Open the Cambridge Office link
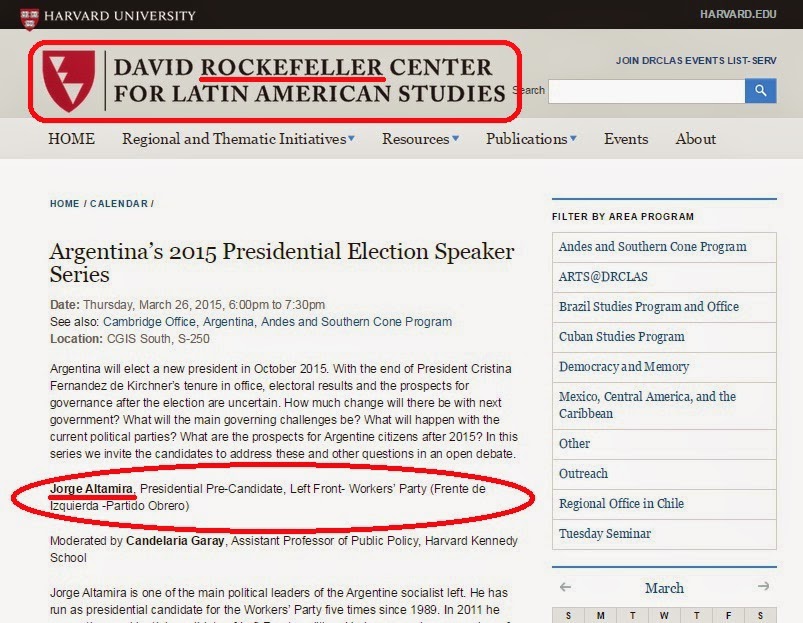 click(x=149, y=321)
